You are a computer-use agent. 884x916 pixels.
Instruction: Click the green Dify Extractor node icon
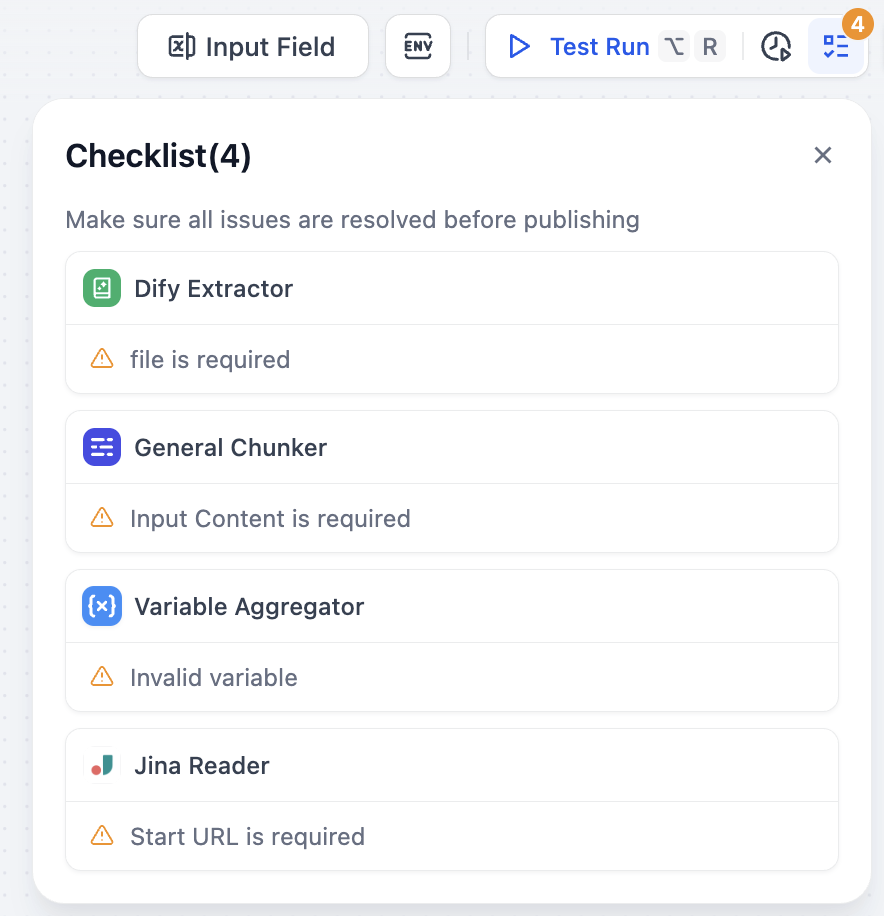point(102,288)
